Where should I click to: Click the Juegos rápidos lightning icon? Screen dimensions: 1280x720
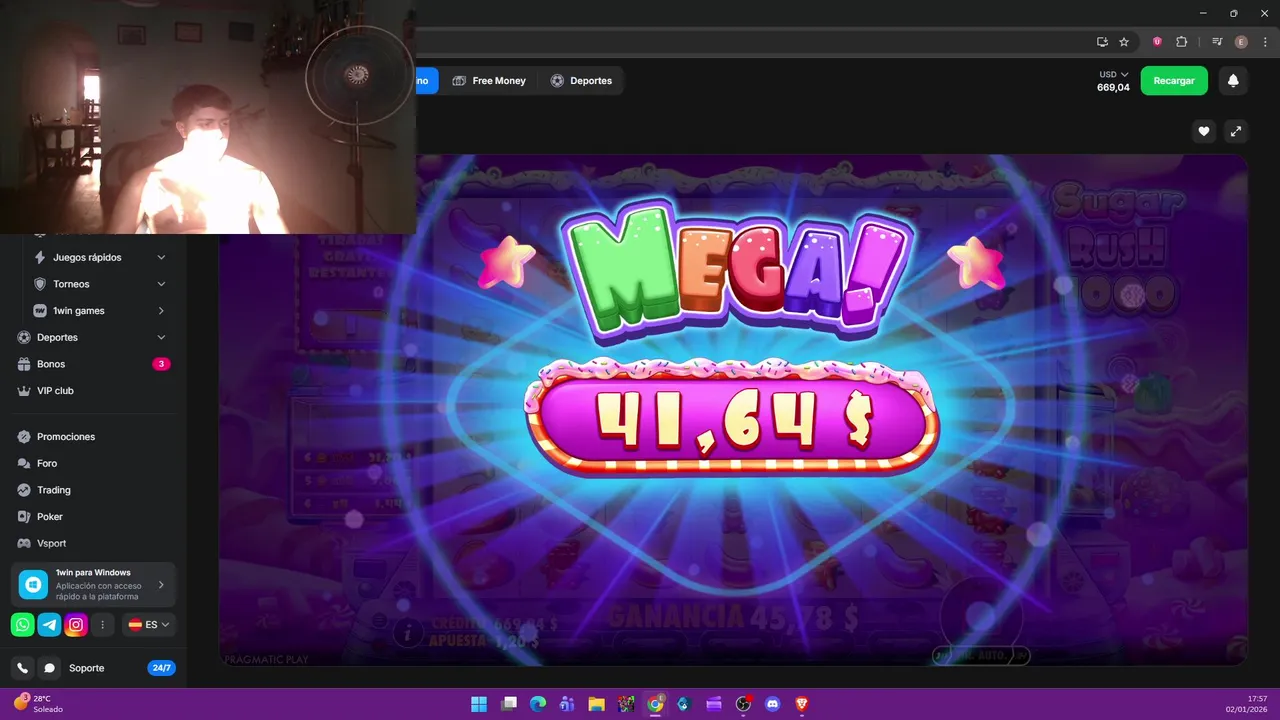[40, 257]
